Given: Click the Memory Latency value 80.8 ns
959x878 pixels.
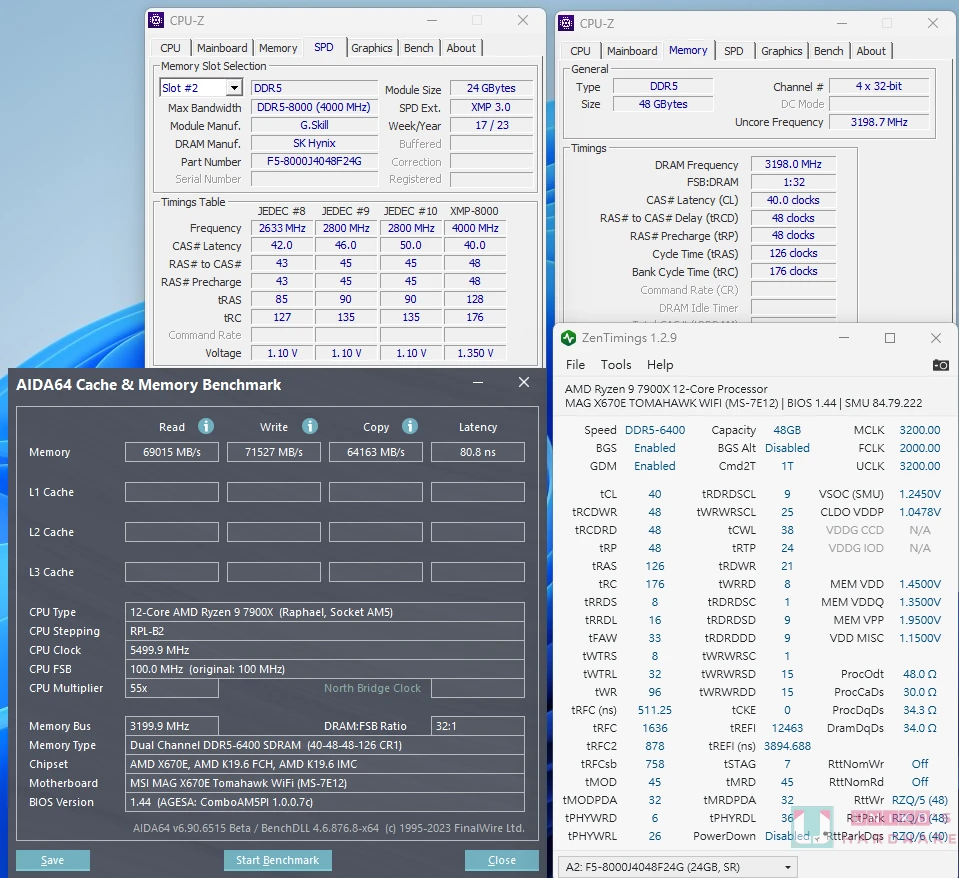Looking at the screenshot, I should click(x=478, y=452).
